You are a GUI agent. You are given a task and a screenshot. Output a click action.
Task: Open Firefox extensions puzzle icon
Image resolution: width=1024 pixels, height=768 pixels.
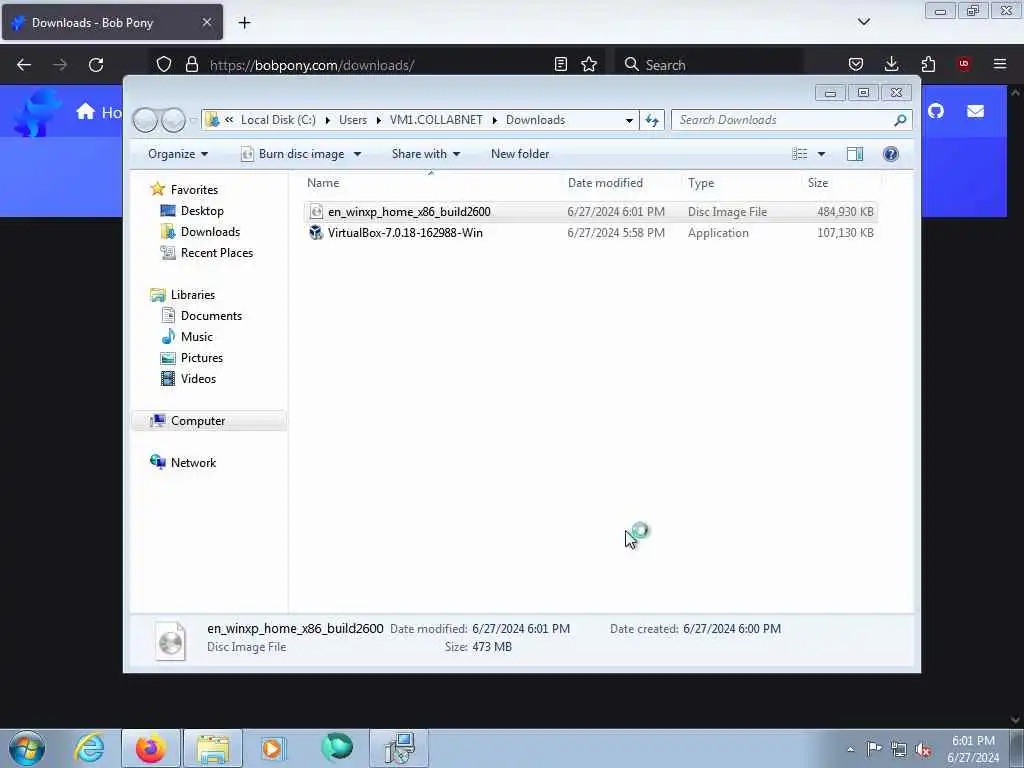(x=928, y=64)
